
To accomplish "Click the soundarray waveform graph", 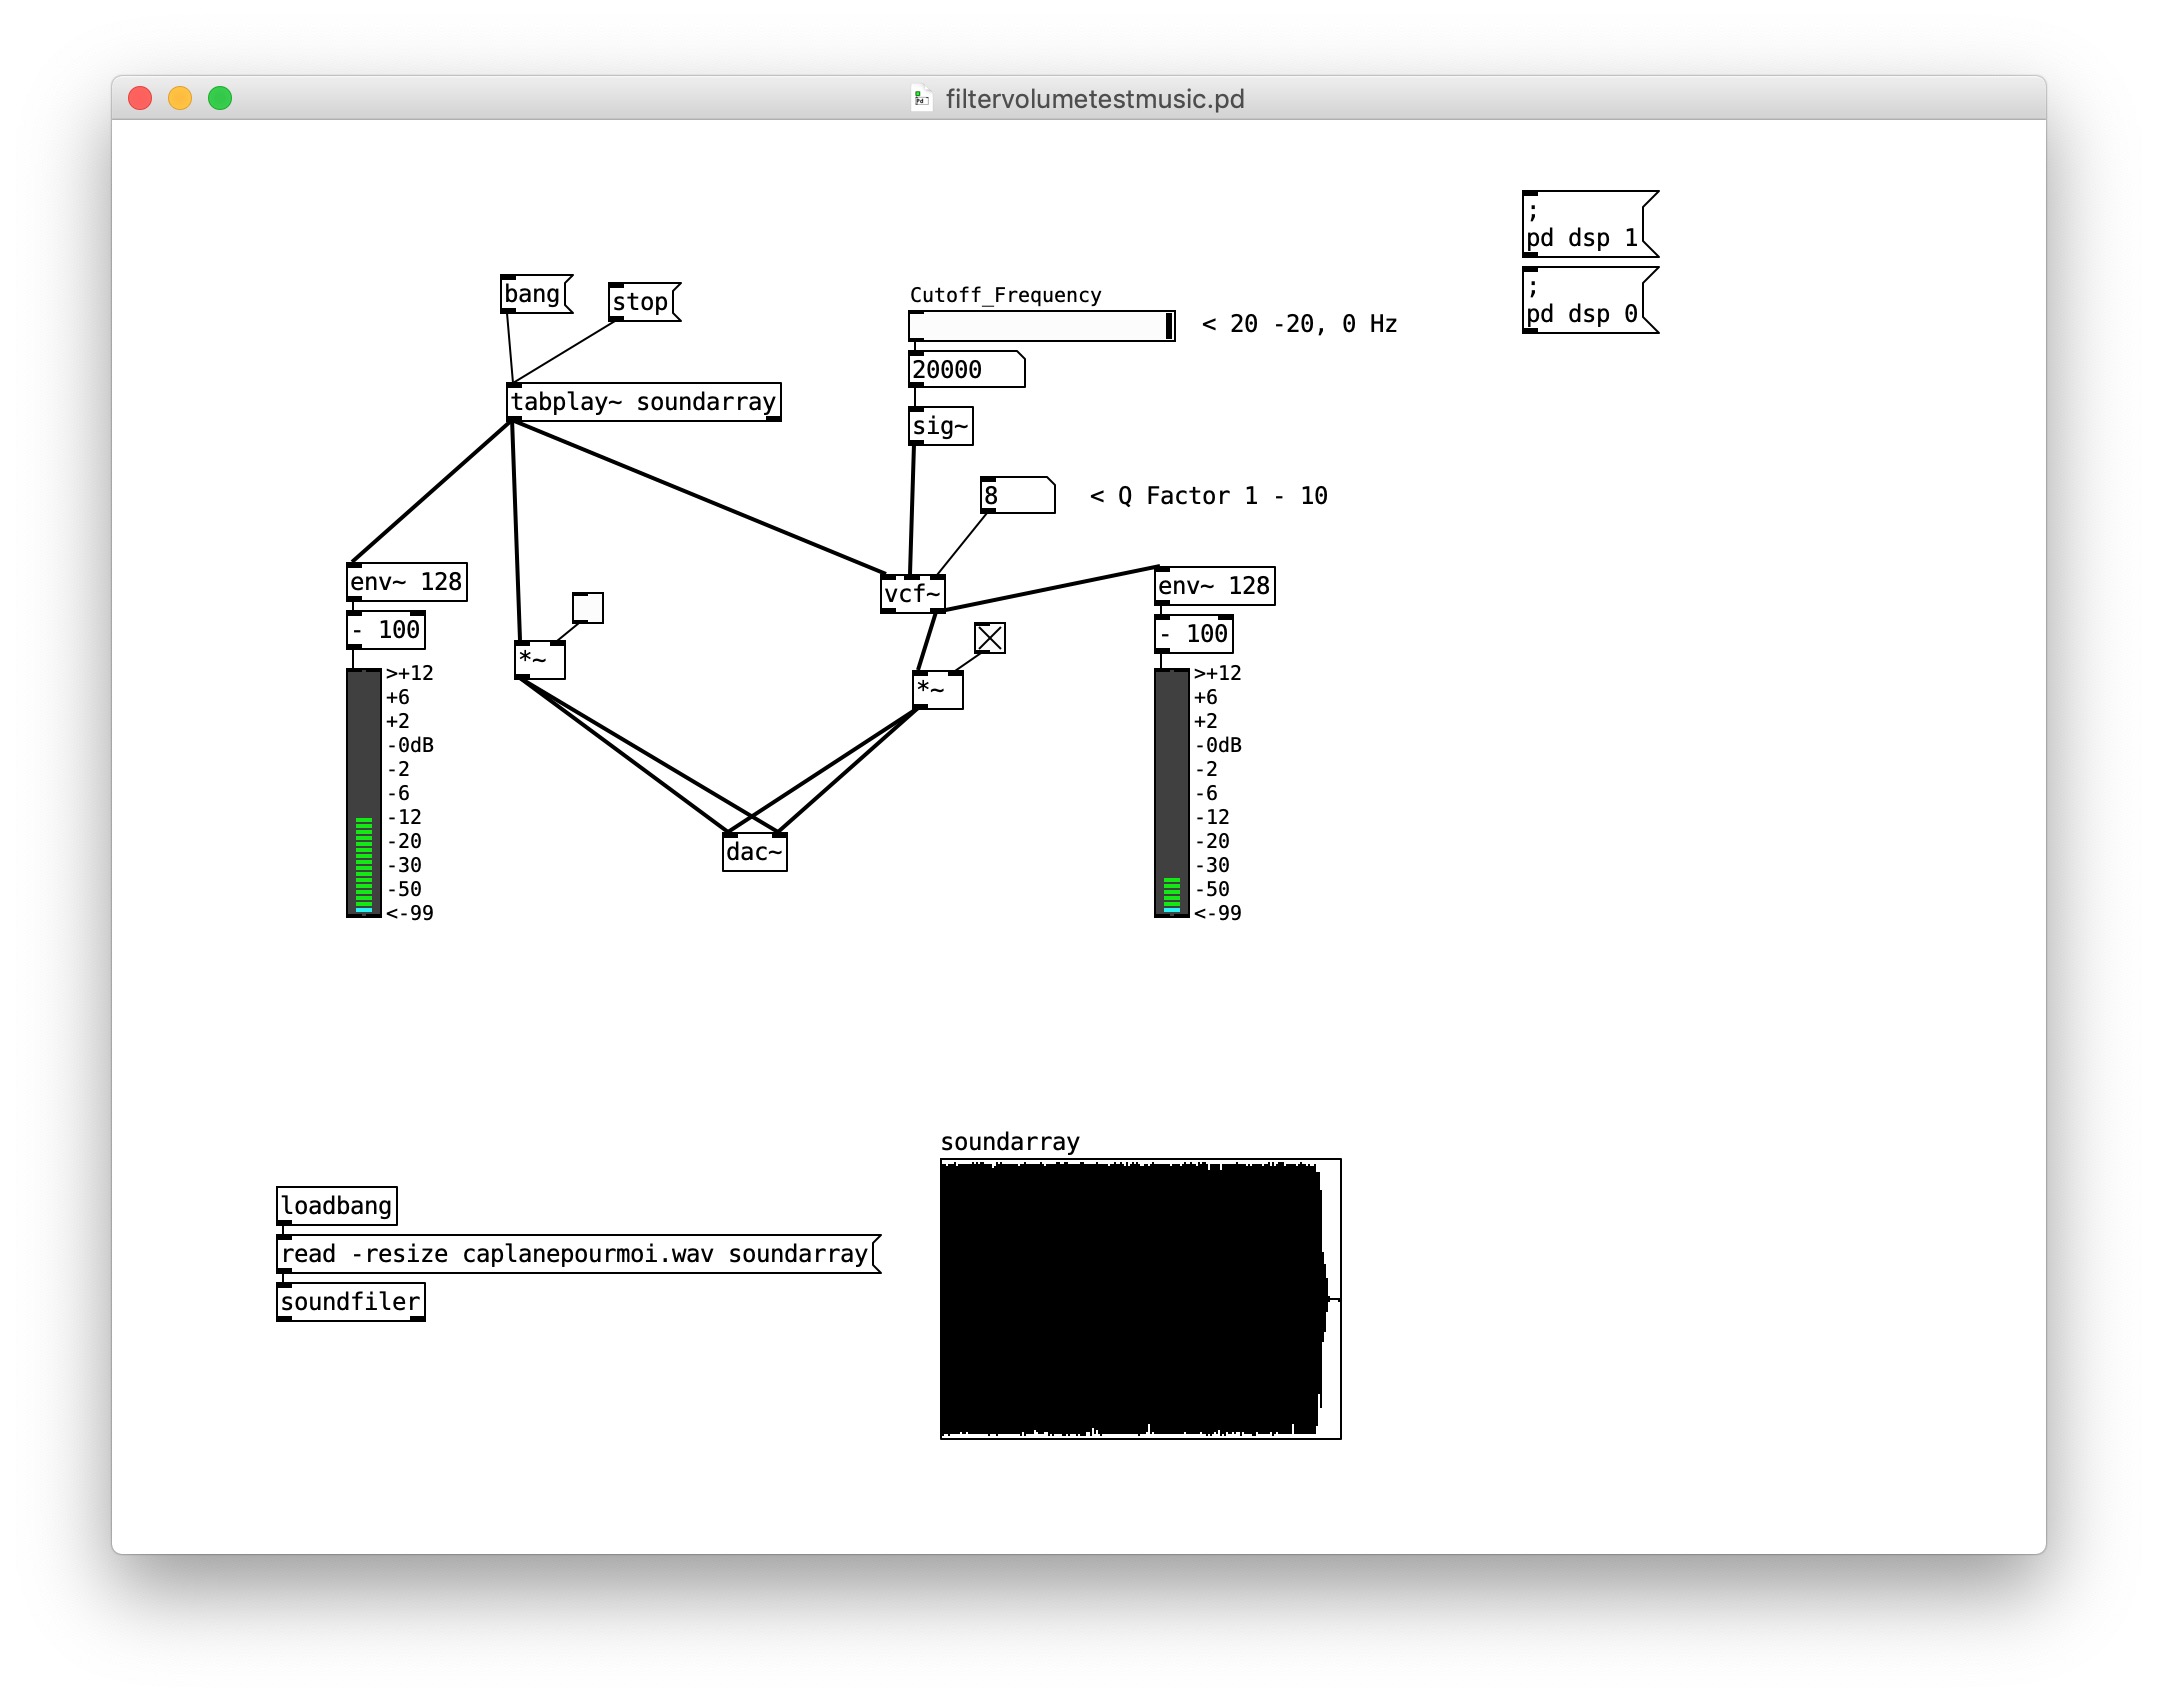I will (x=1140, y=1299).
